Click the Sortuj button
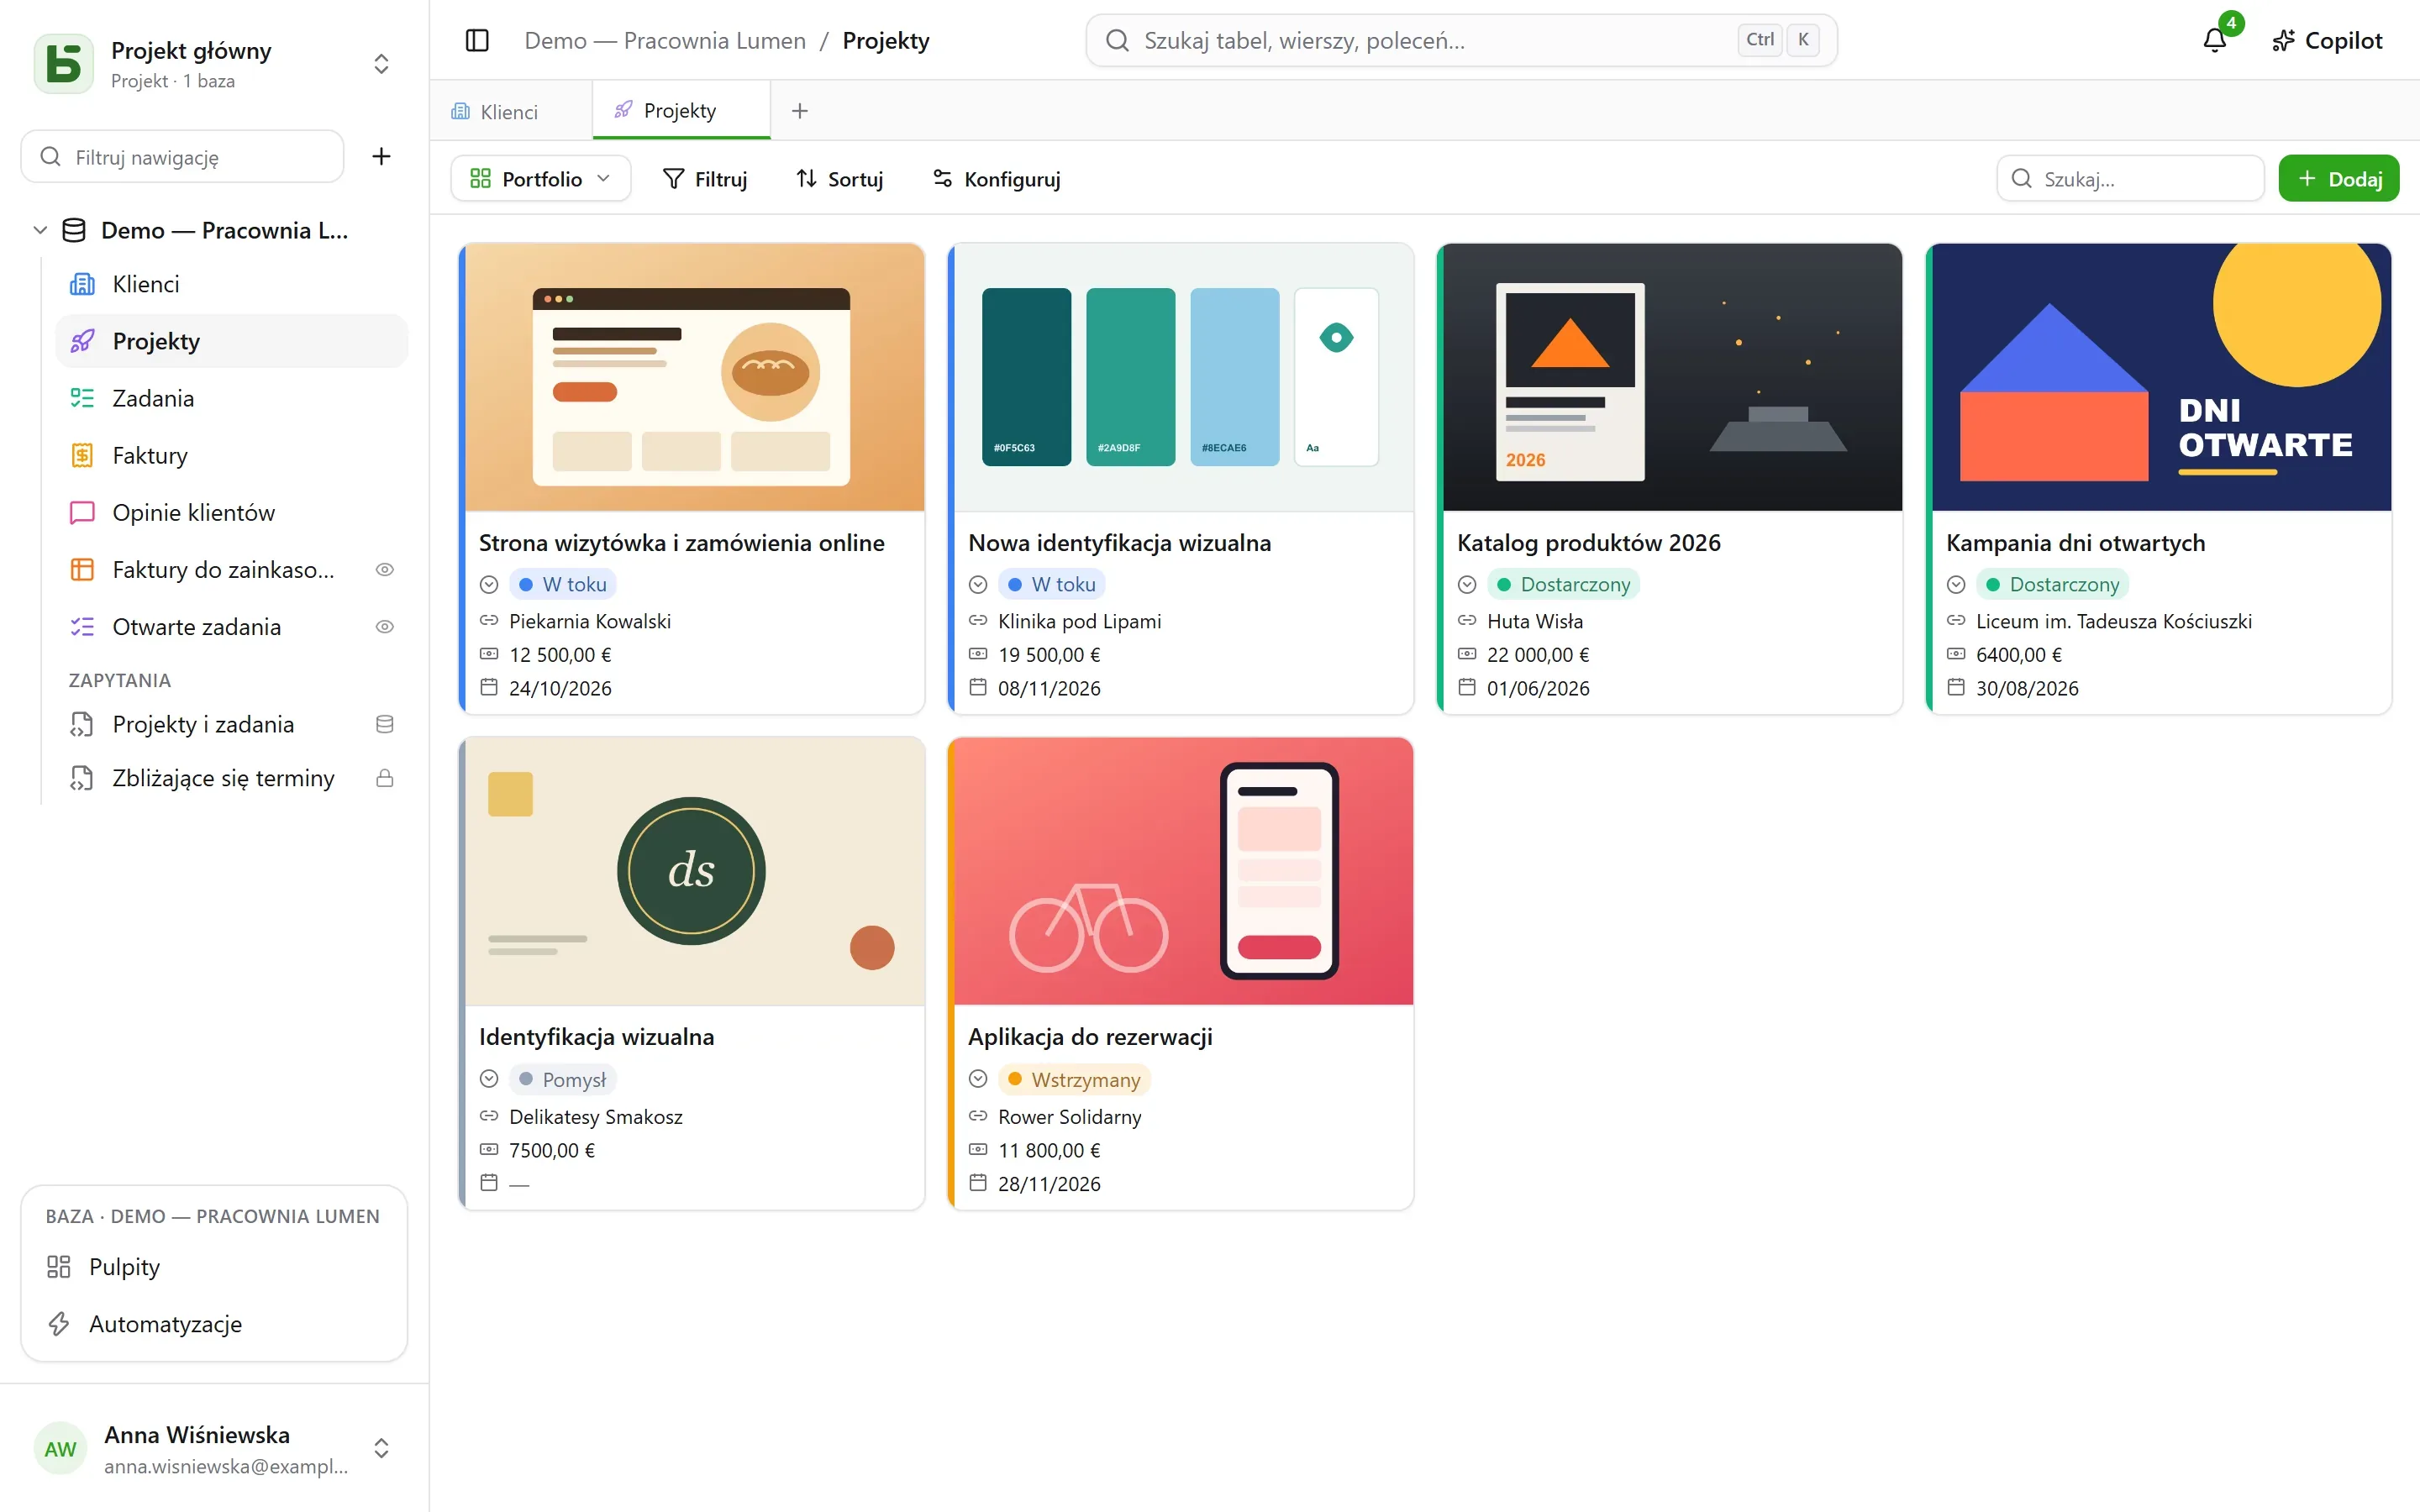 coord(839,178)
